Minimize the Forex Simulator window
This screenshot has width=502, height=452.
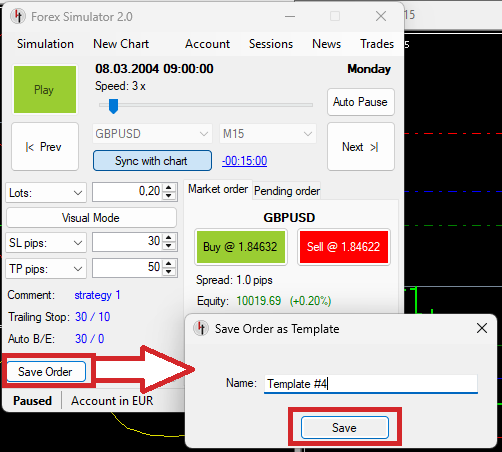(x=290, y=16)
